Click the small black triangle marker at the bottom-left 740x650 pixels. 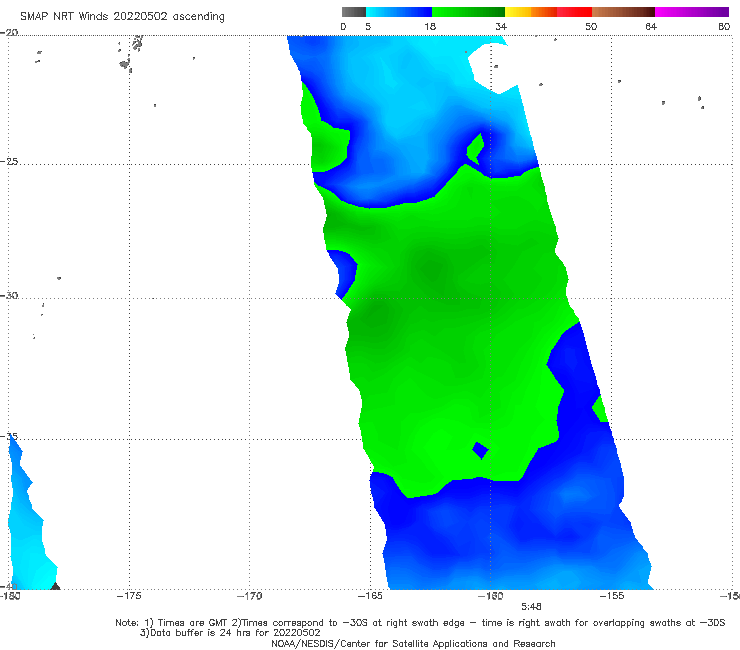coord(55,586)
